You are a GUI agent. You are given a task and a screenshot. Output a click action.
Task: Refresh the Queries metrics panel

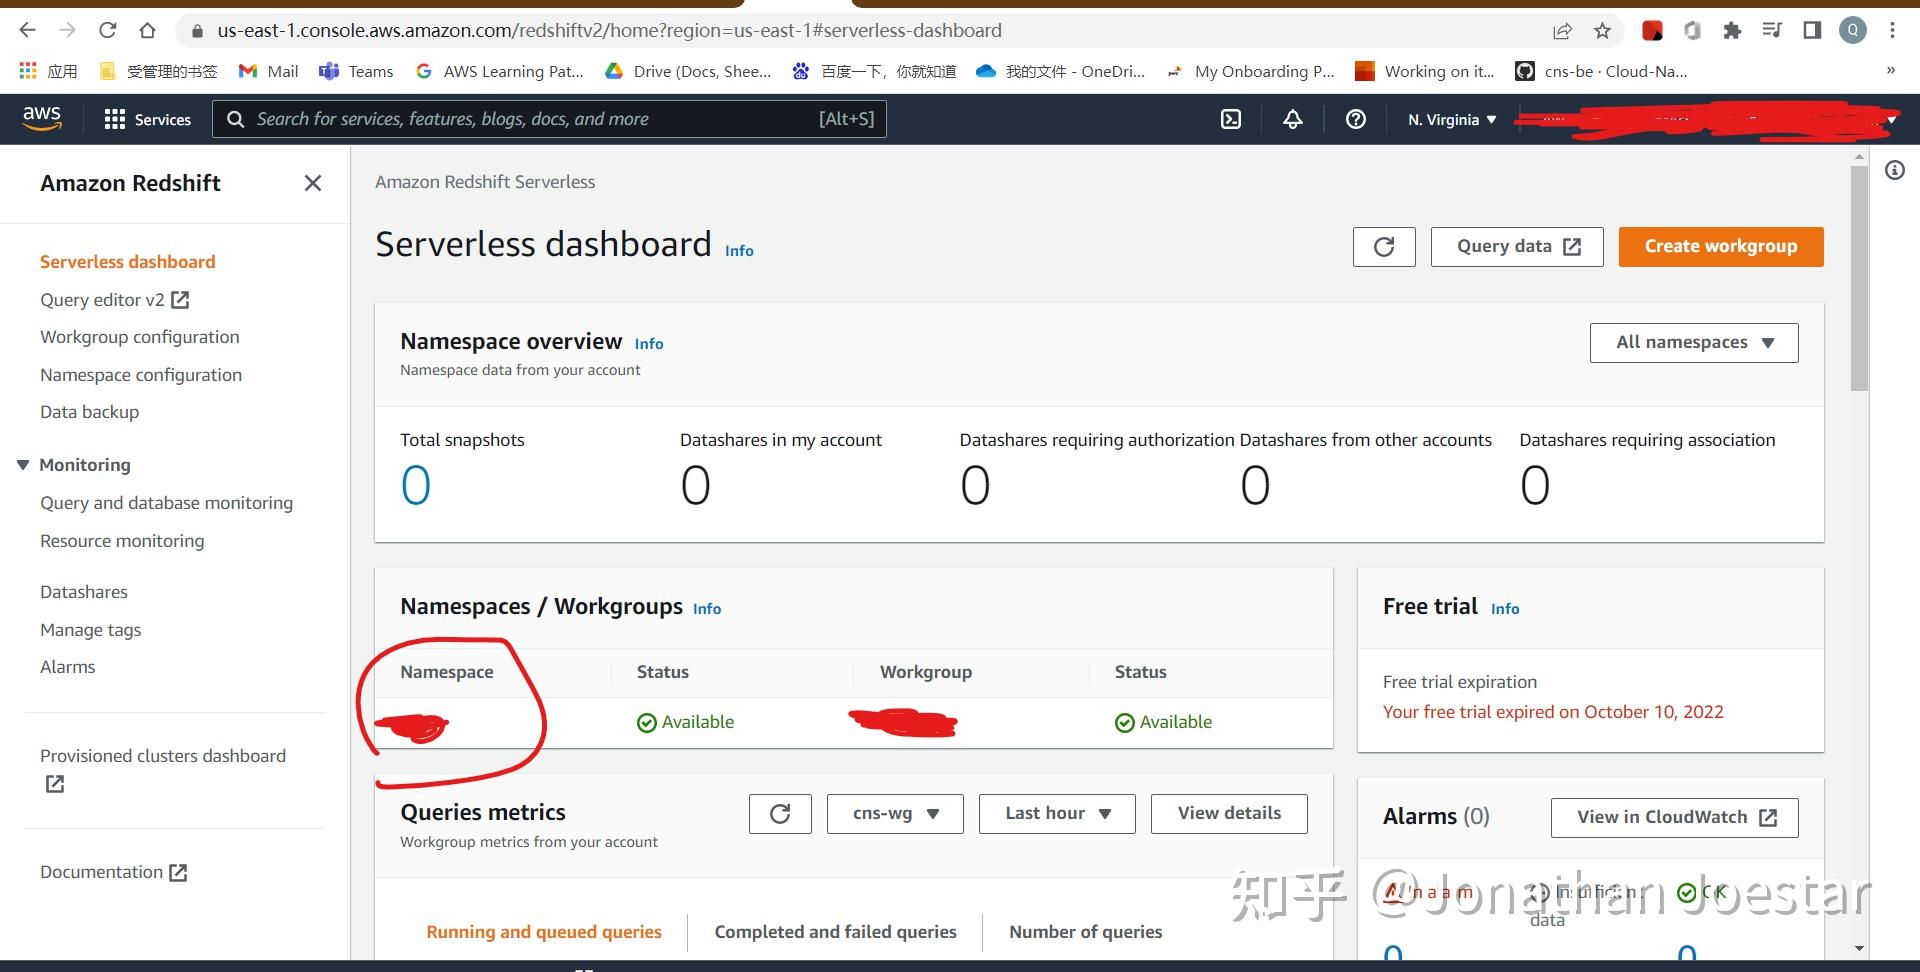coord(780,813)
